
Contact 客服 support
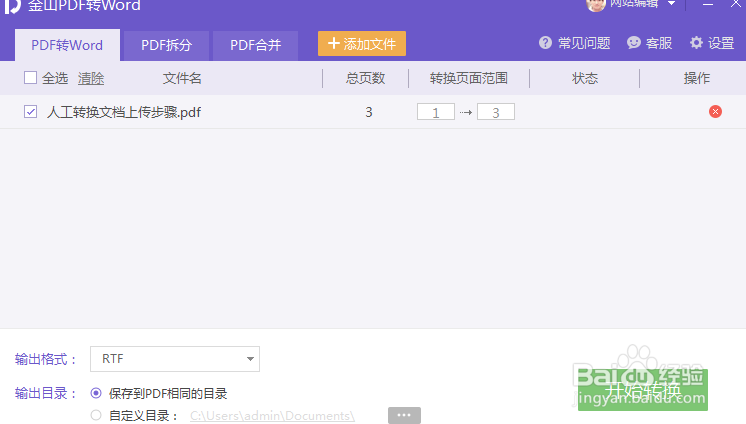pyautogui.click(x=649, y=43)
